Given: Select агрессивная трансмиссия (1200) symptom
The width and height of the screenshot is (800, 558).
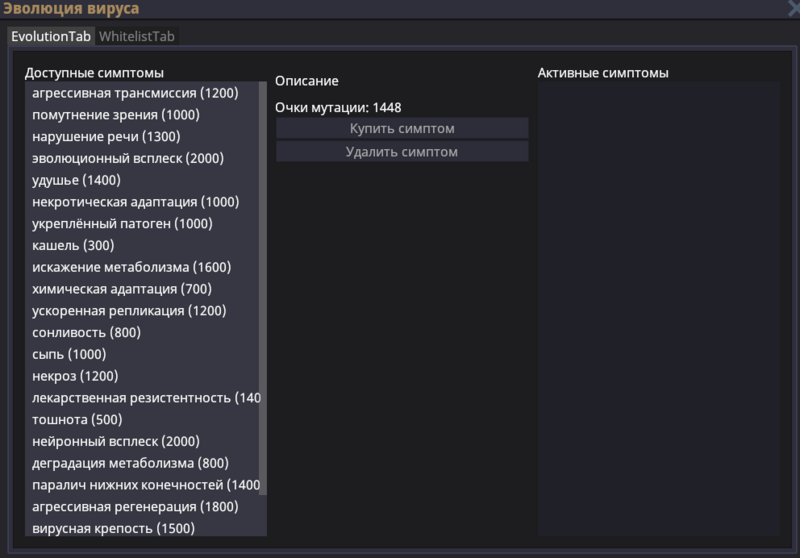Looking at the screenshot, I should coord(135,93).
